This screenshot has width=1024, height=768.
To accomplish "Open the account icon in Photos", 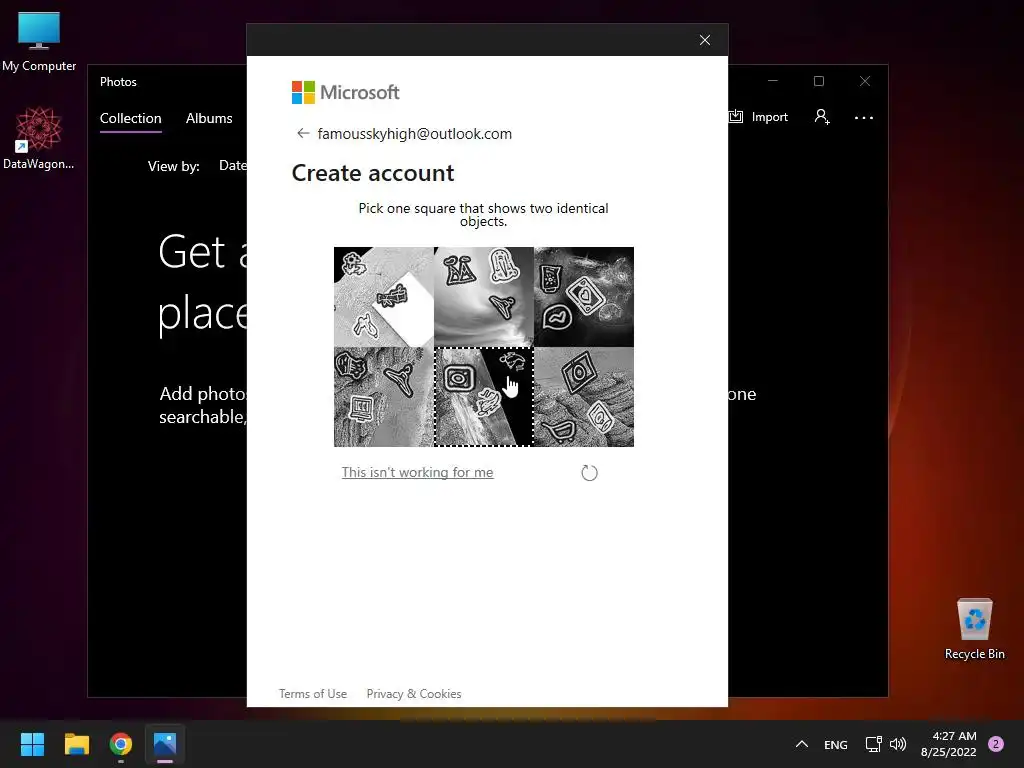I will pos(822,117).
